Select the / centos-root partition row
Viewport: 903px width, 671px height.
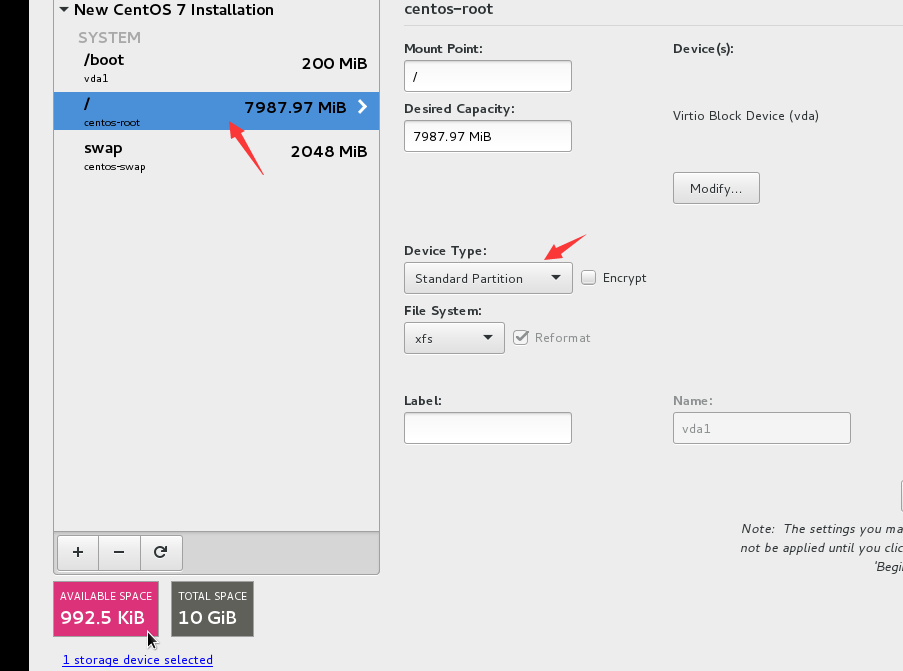217,111
